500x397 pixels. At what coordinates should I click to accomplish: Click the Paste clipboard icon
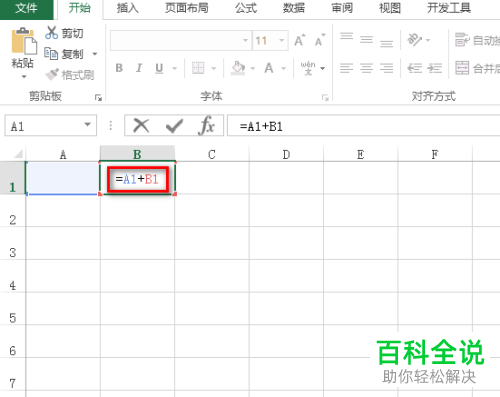(24, 41)
